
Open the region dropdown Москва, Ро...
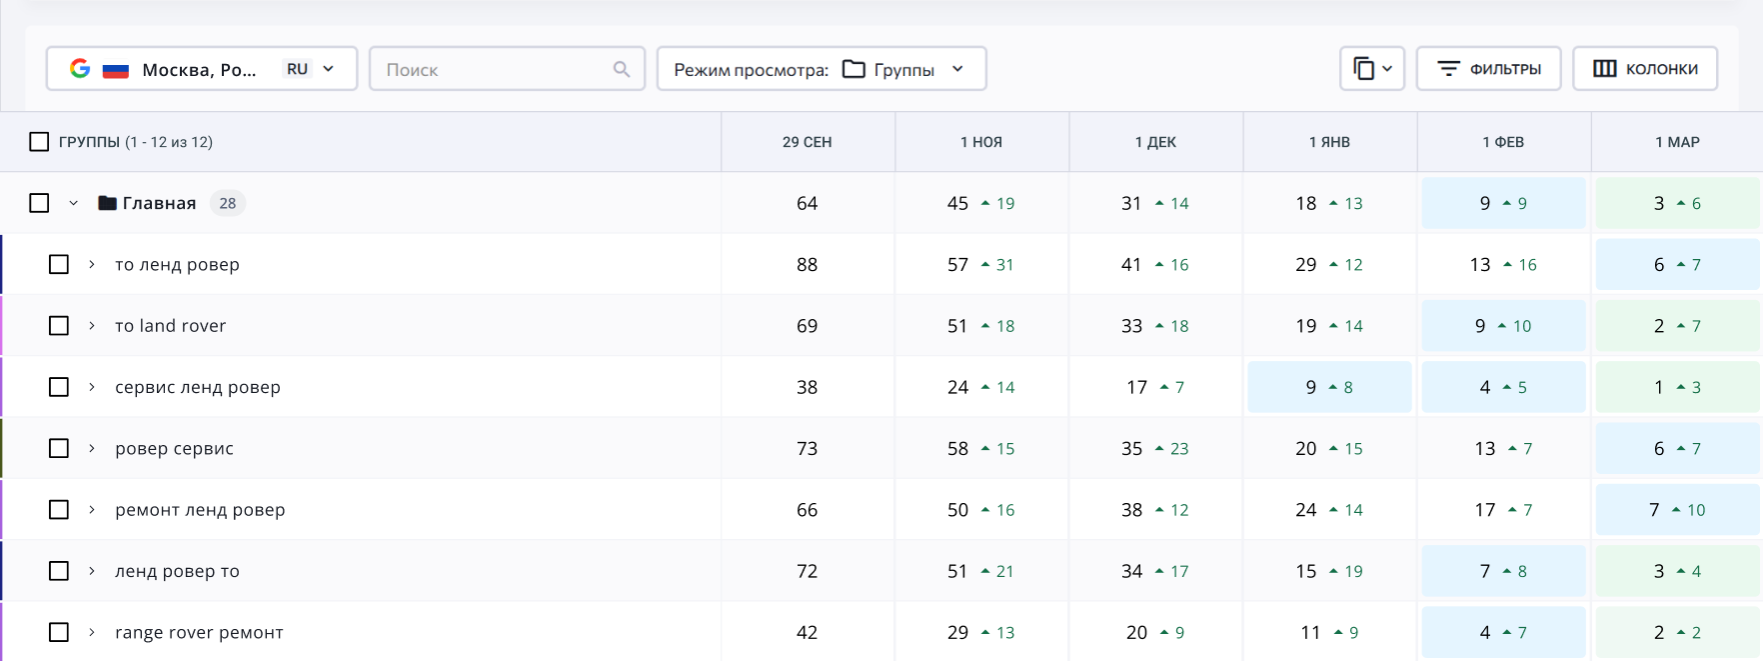[202, 69]
